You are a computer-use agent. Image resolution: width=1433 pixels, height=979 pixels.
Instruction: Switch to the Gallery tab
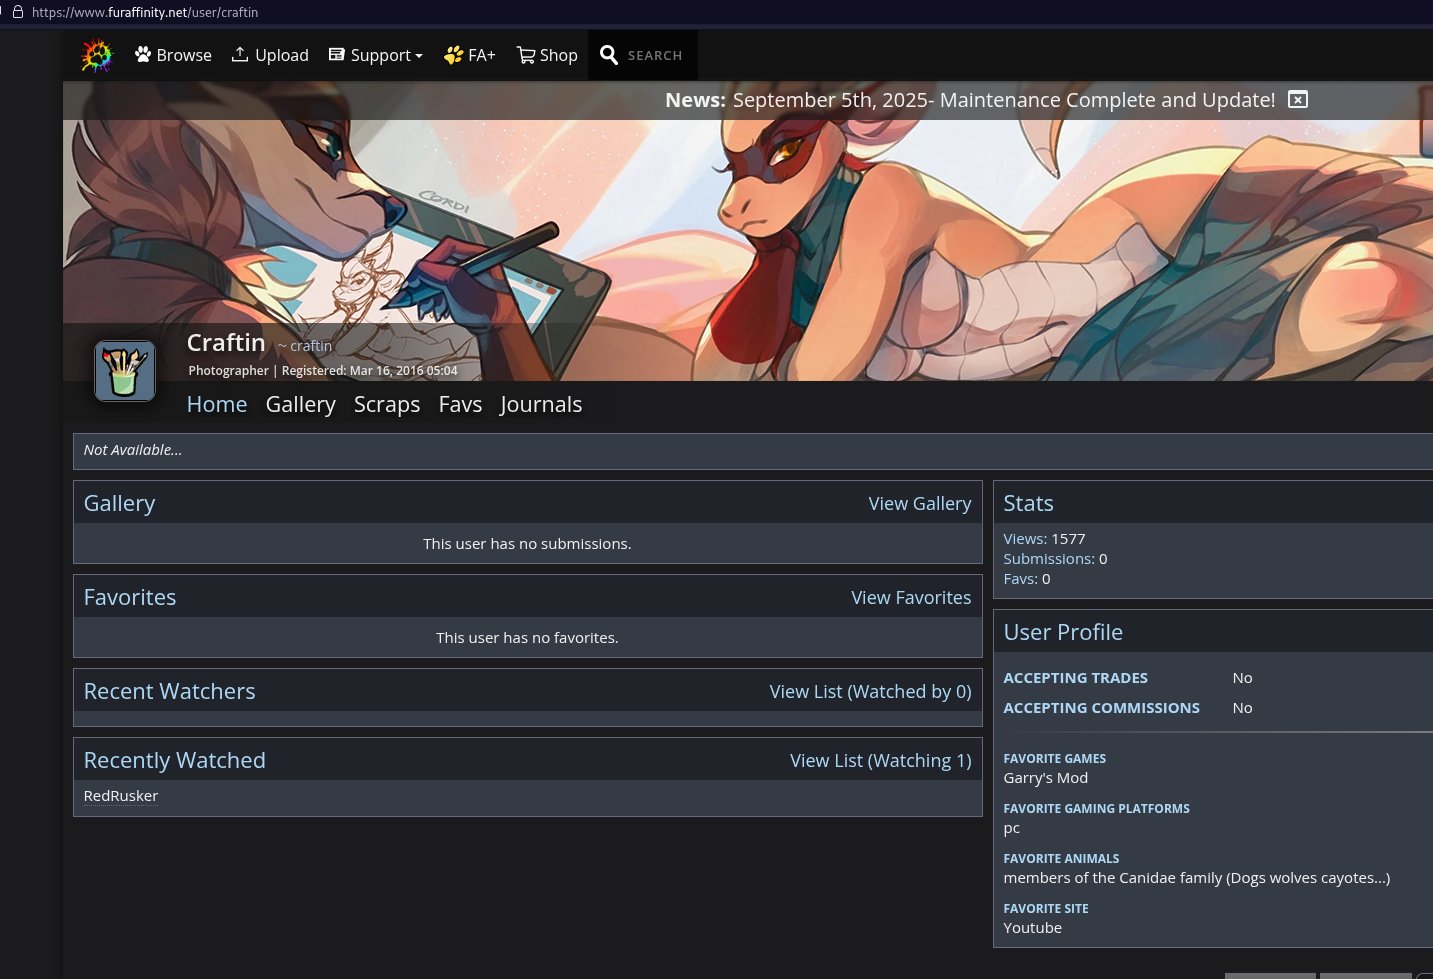pyautogui.click(x=300, y=404)
